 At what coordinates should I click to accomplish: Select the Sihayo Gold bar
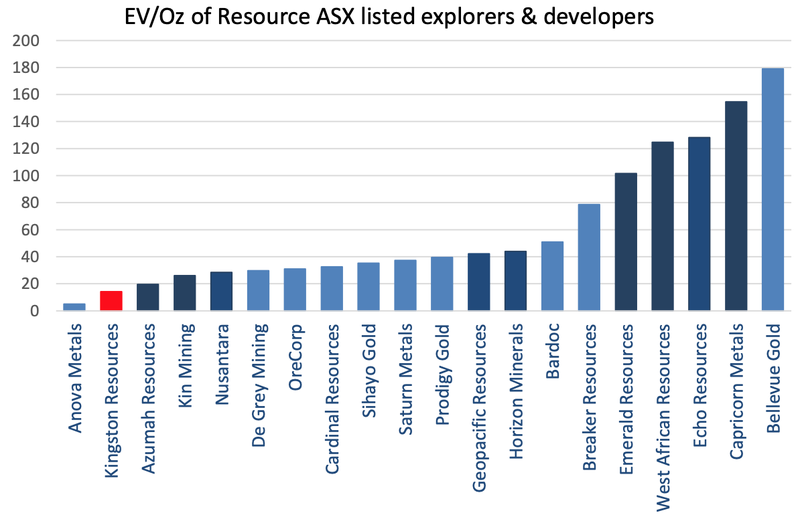368,286
